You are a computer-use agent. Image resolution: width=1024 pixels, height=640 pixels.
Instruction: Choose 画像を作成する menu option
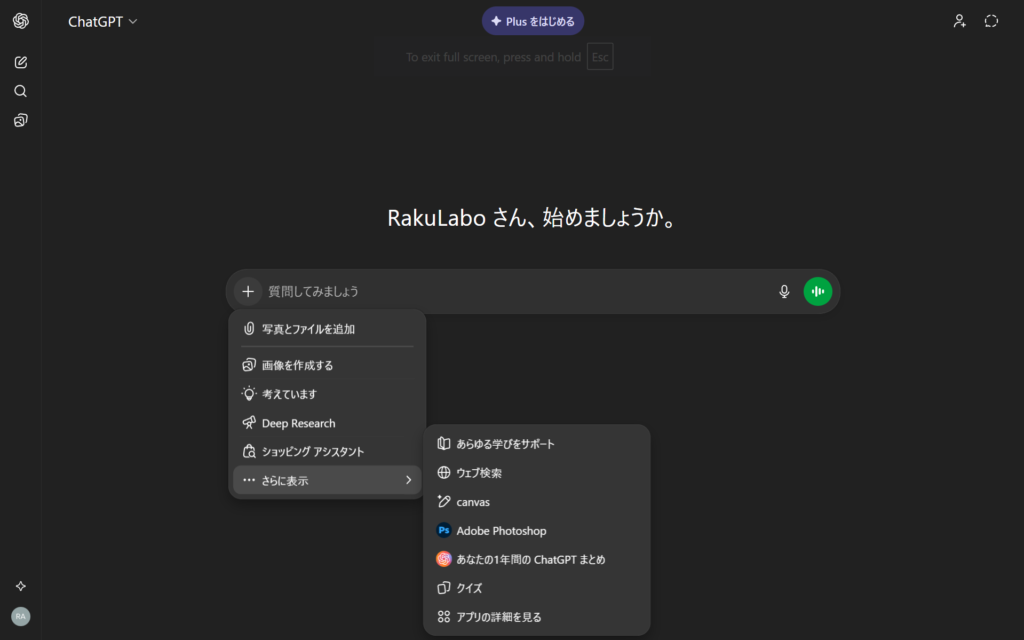tap(297, 365)
